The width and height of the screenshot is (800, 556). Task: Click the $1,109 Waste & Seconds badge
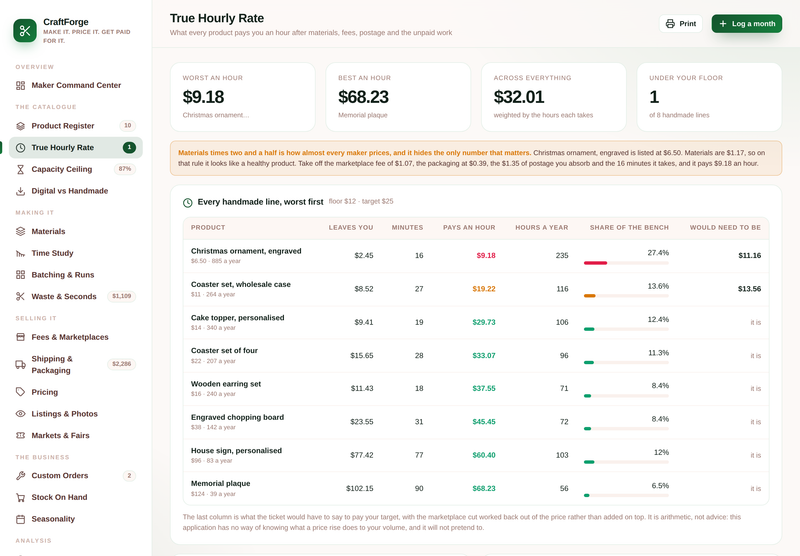tap(121, 296)
